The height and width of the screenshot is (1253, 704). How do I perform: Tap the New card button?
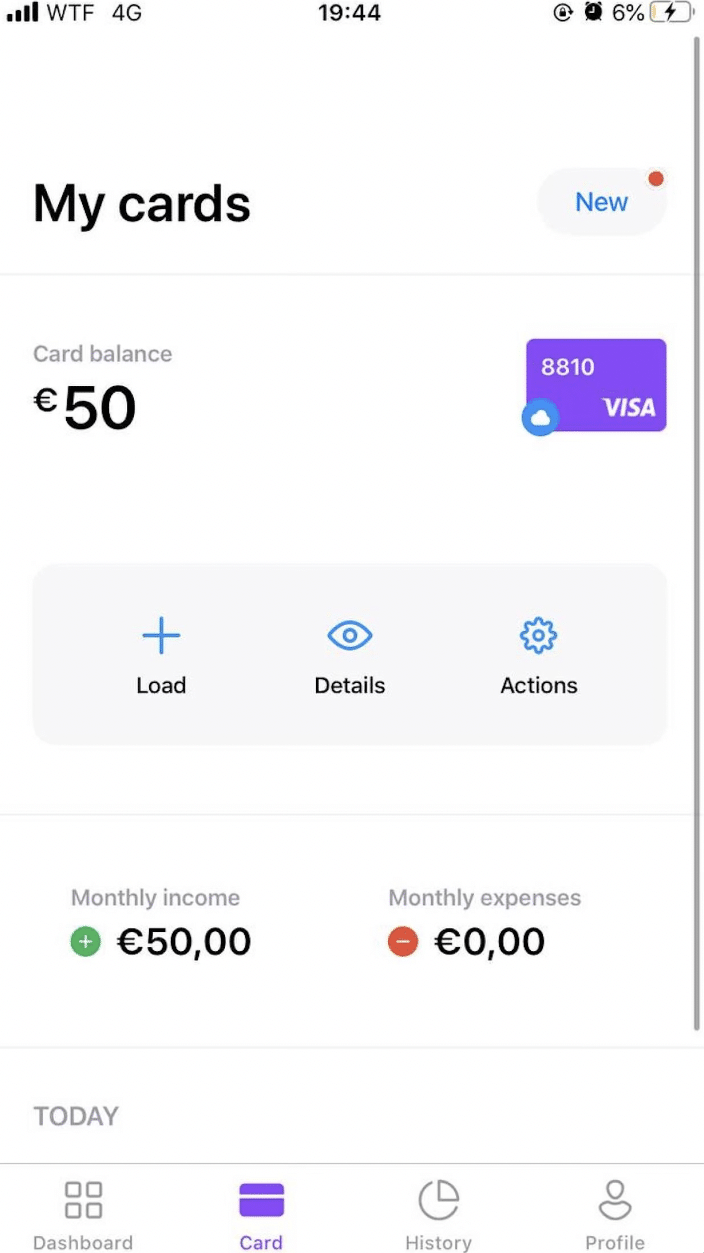click(602, 202)
